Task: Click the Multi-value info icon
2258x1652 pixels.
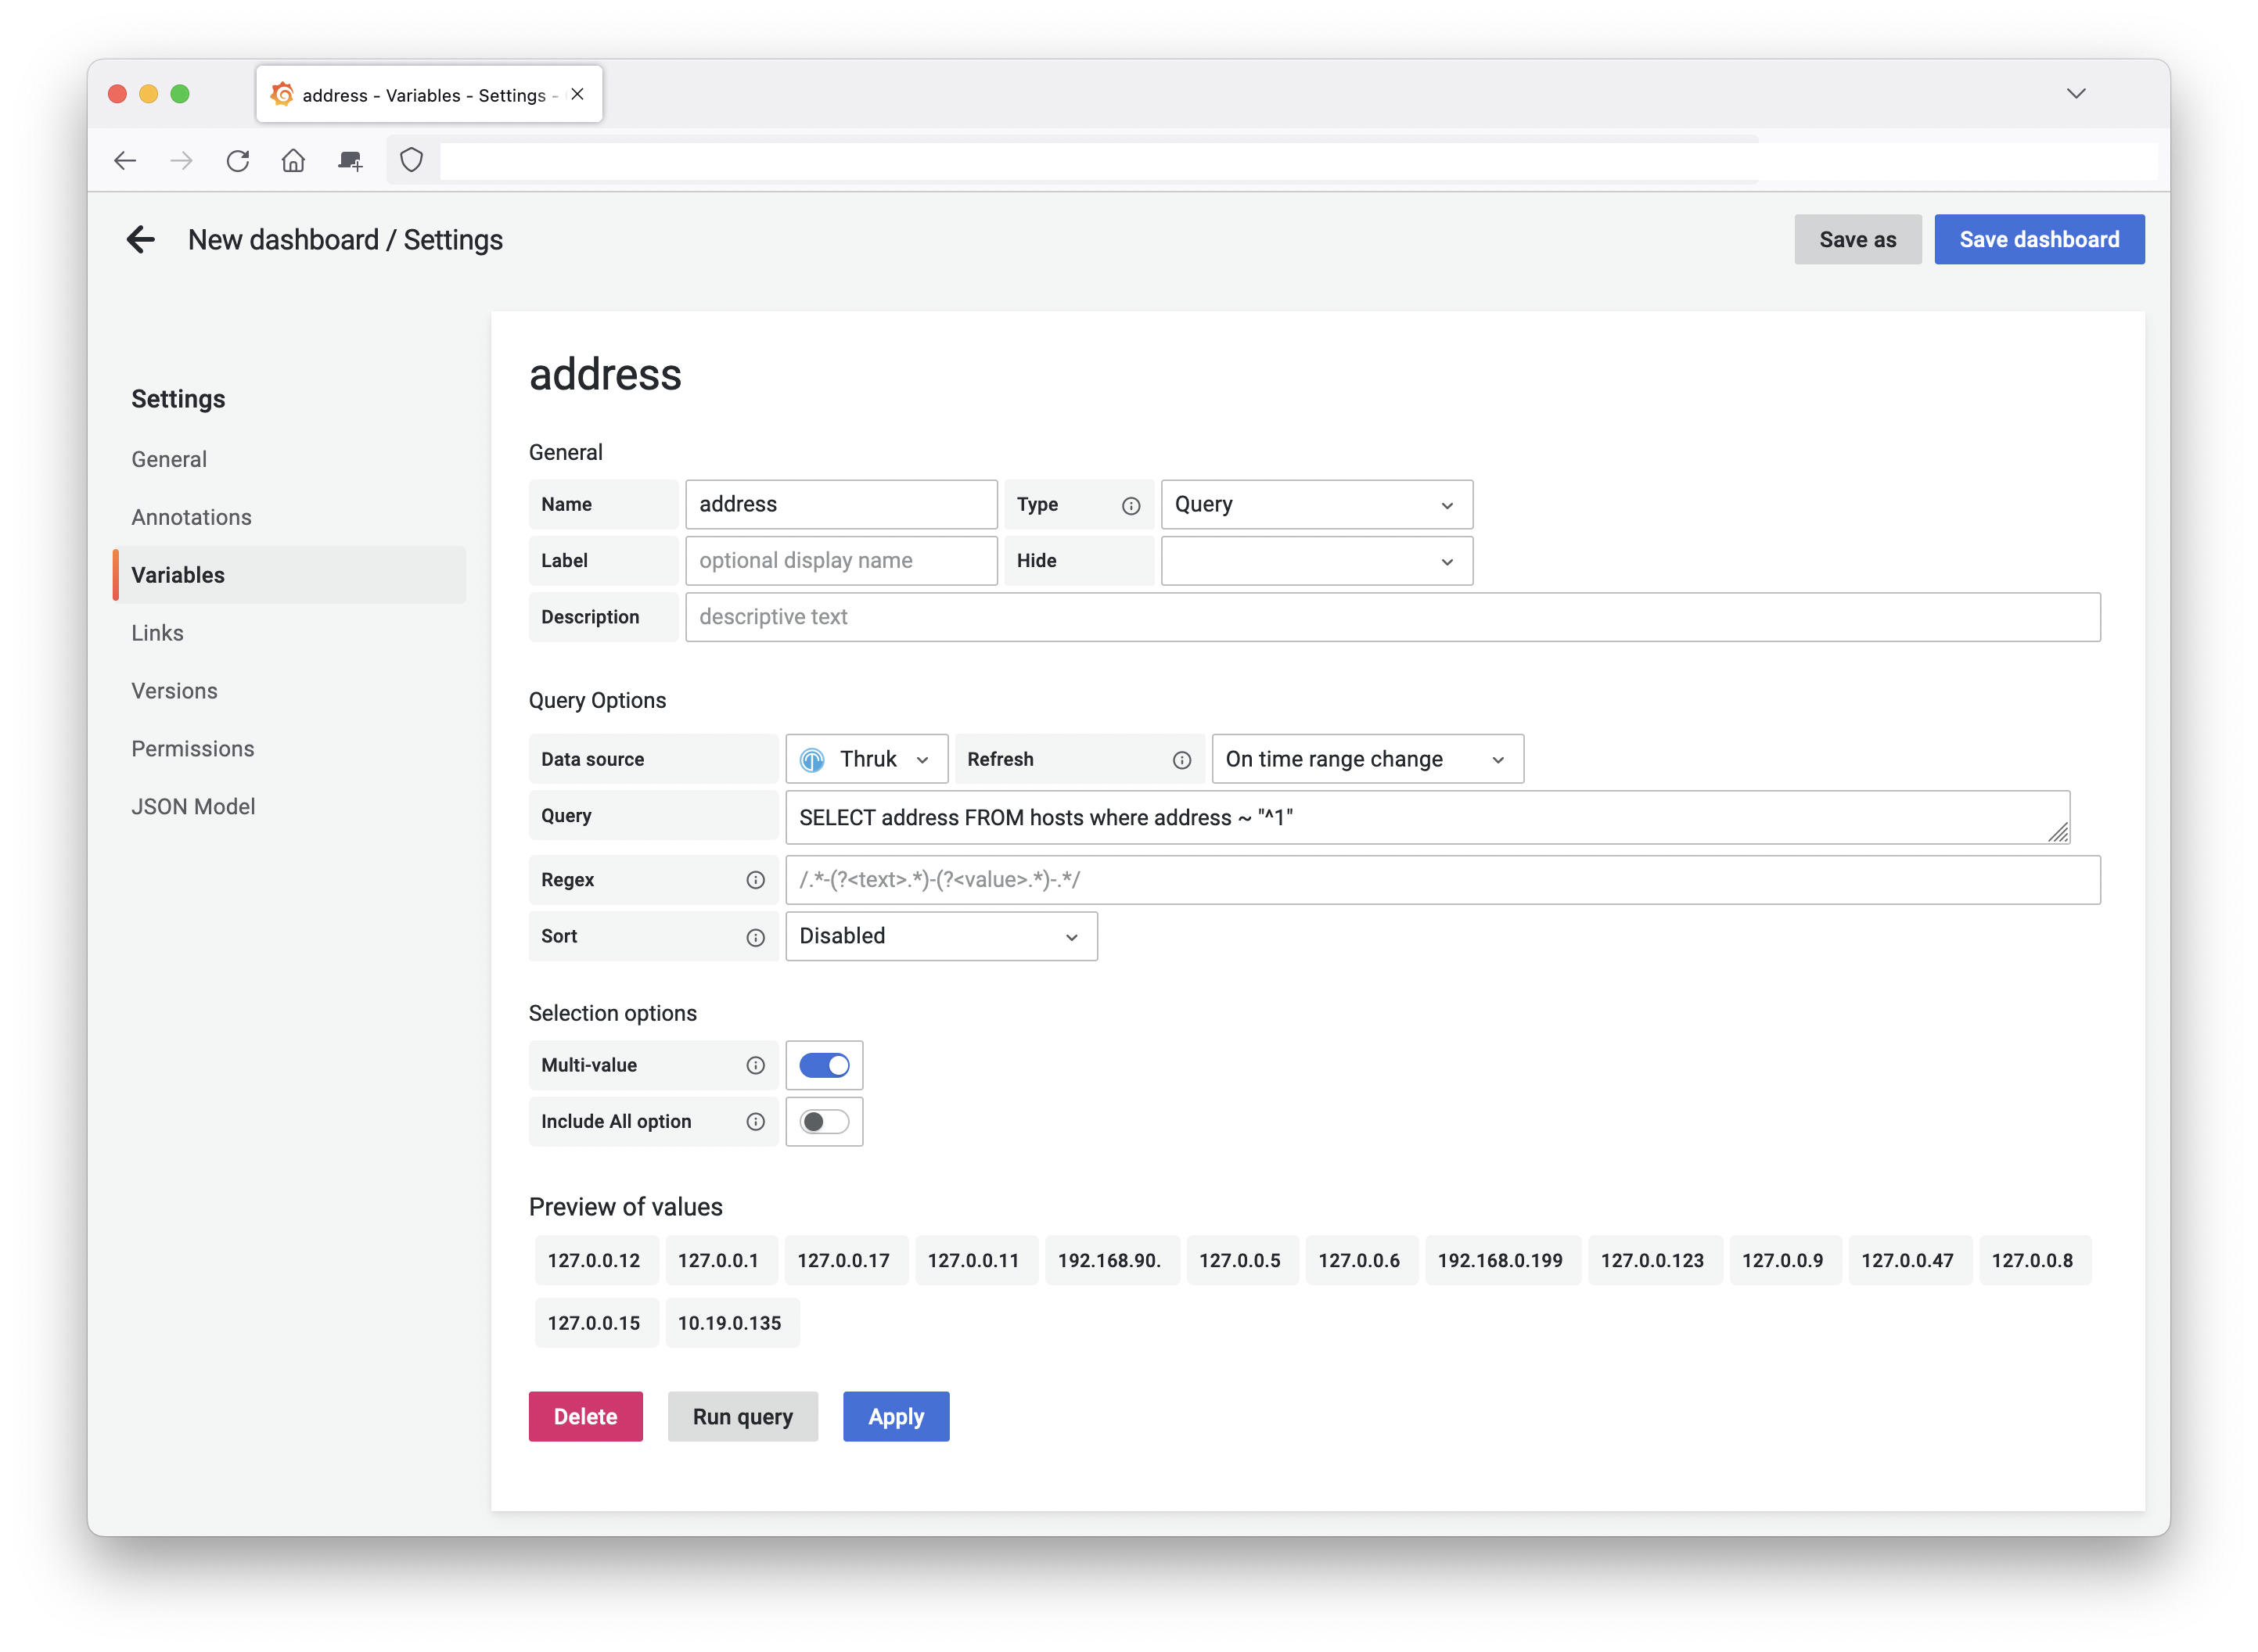Action: coord(755,1066)
